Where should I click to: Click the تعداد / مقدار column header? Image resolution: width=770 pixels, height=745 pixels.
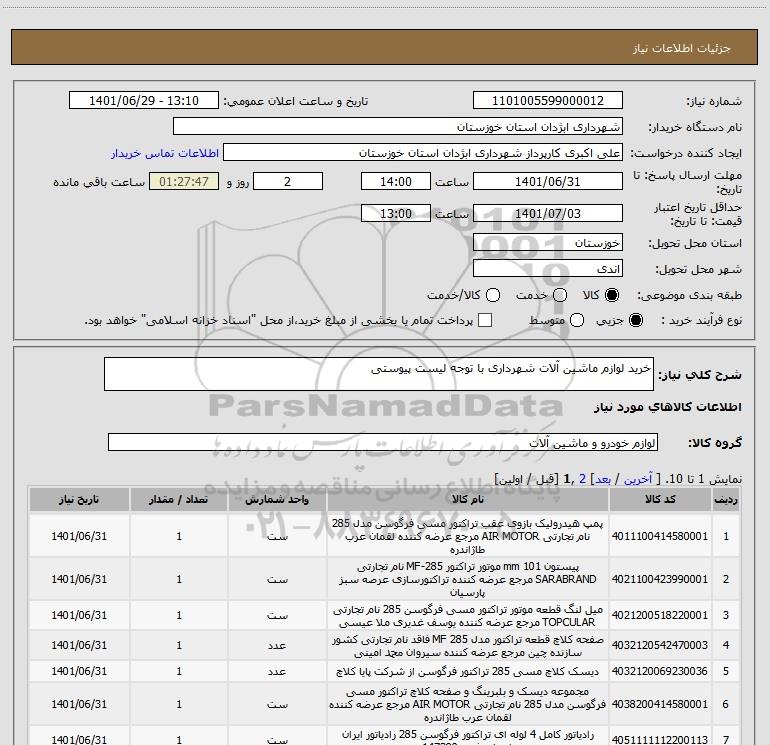(x=179, y=499)
